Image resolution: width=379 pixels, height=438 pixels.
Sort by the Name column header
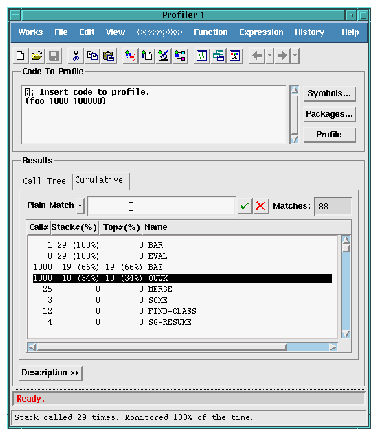point(156,227)
